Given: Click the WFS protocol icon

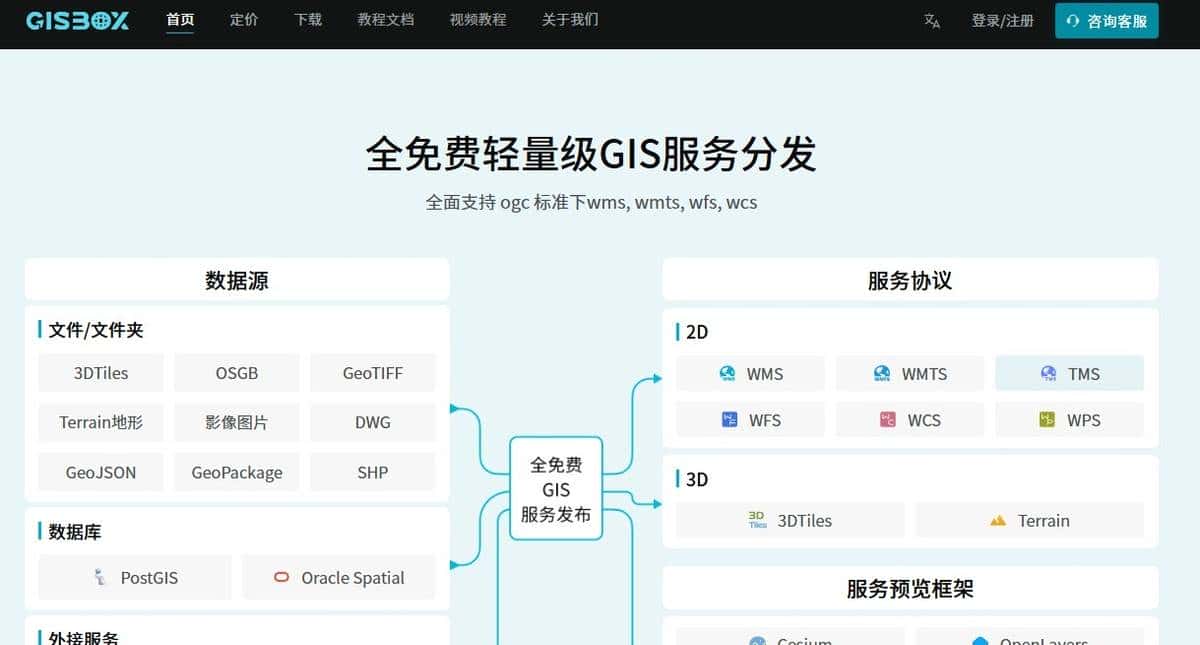Looking at the screenshot, I should 730,419.
